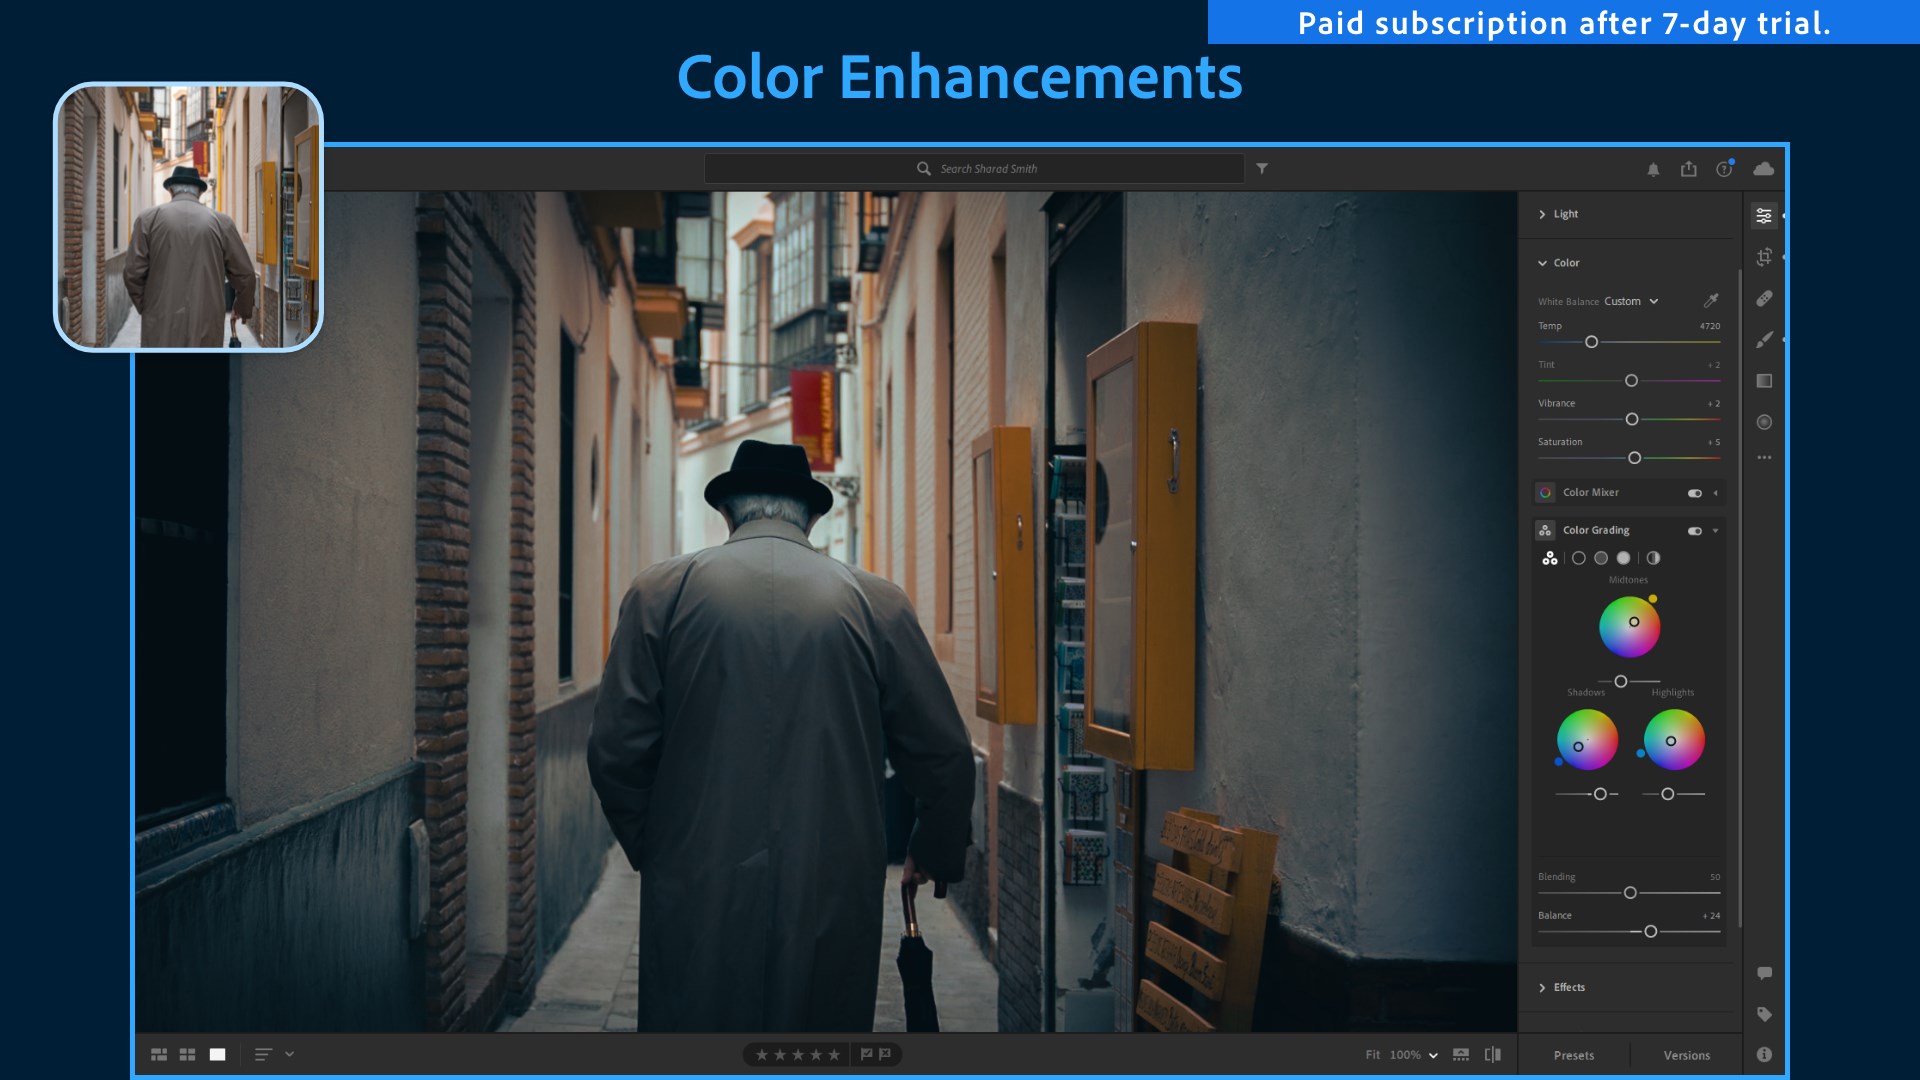Select the Radial Gradient tool
Viewport: 1920px width, 1080px height.
tap(1764, 422)
